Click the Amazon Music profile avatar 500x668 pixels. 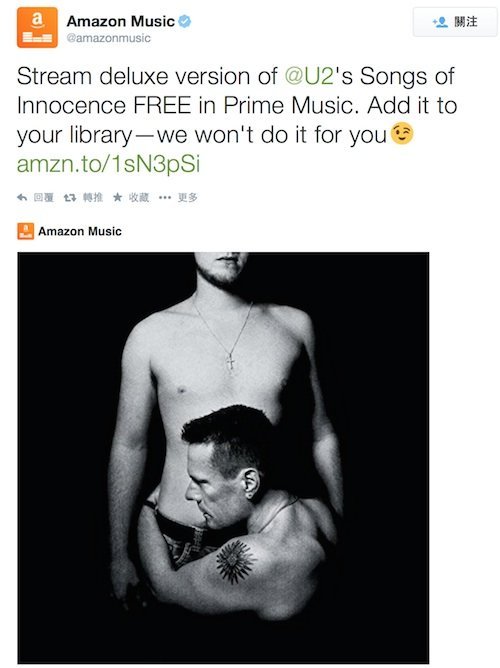pos(37,27)
